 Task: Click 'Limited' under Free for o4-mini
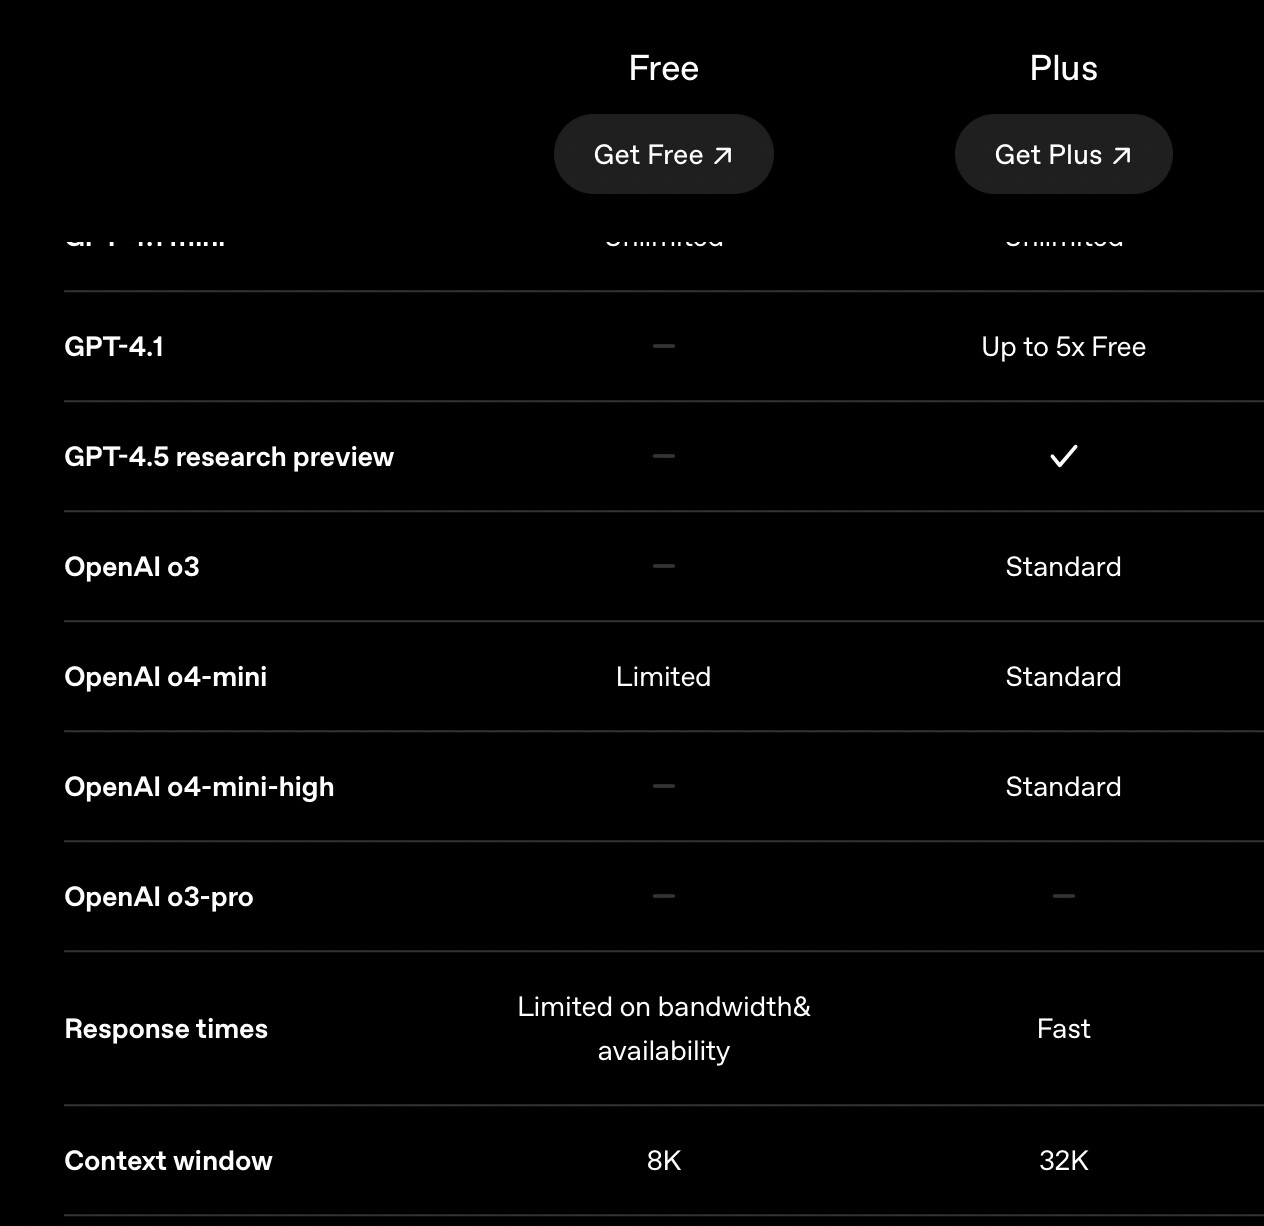(663, 677)
